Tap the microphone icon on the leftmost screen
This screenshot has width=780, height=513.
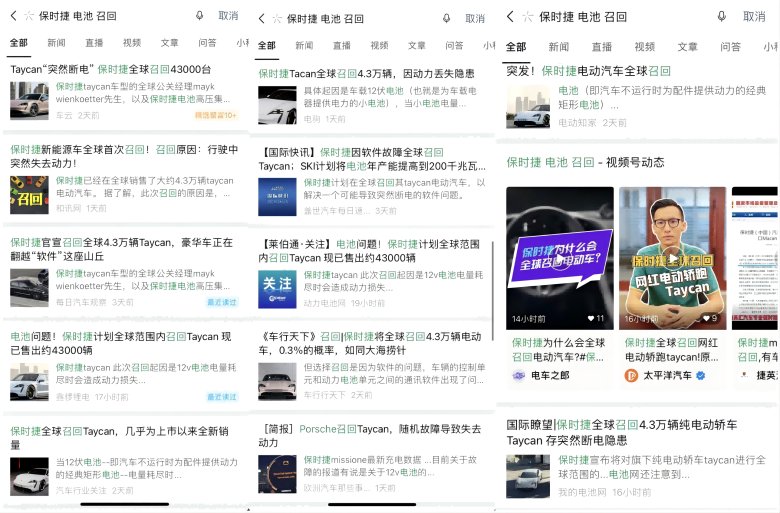click(199, 16)
